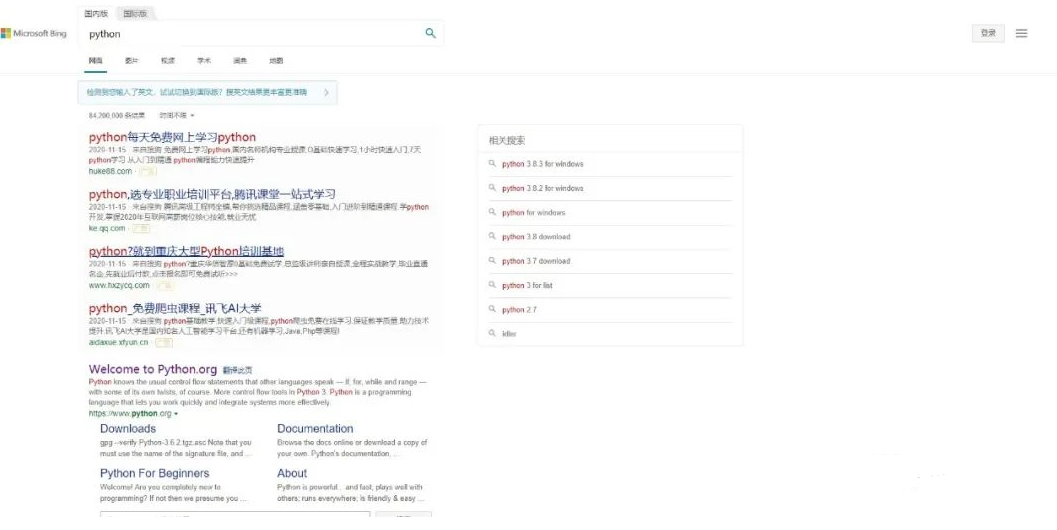
Task: Click the 登录 sign-in button
Action: pos(987,33)
